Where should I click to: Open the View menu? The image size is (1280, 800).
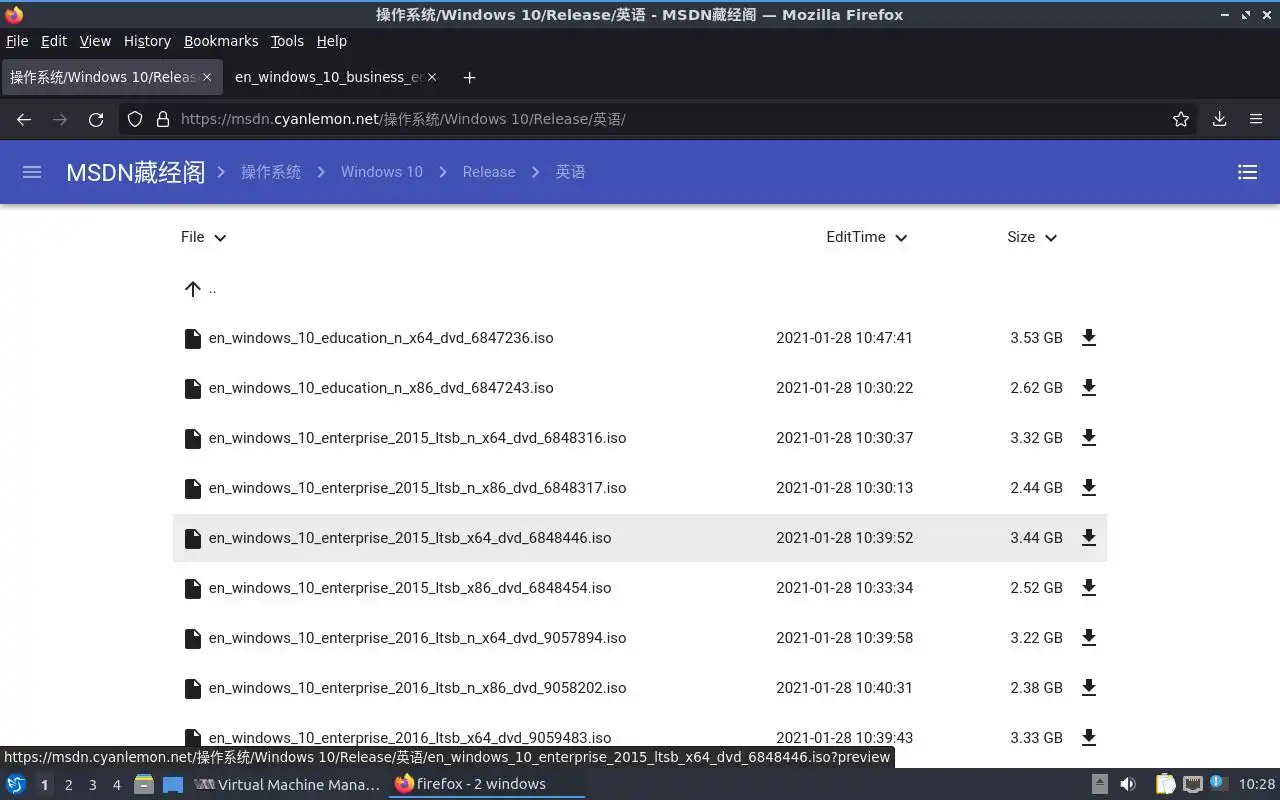click(x=95, y=41)
